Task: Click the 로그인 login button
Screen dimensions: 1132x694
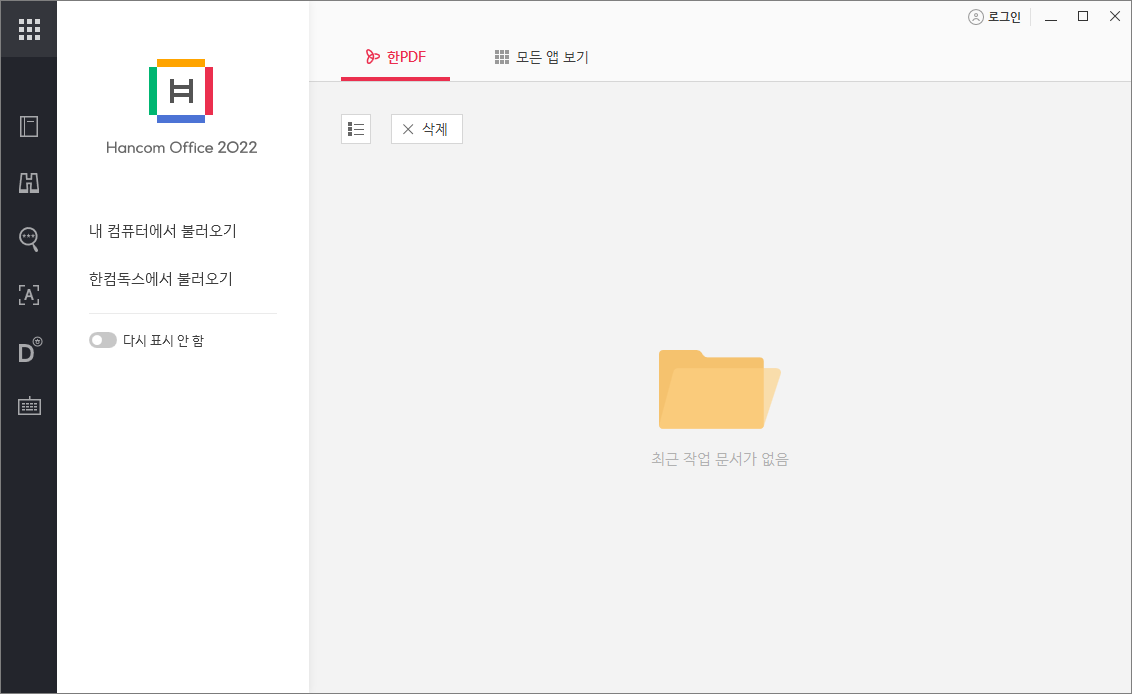Action: pyautogui.click(x=994, y=17)
